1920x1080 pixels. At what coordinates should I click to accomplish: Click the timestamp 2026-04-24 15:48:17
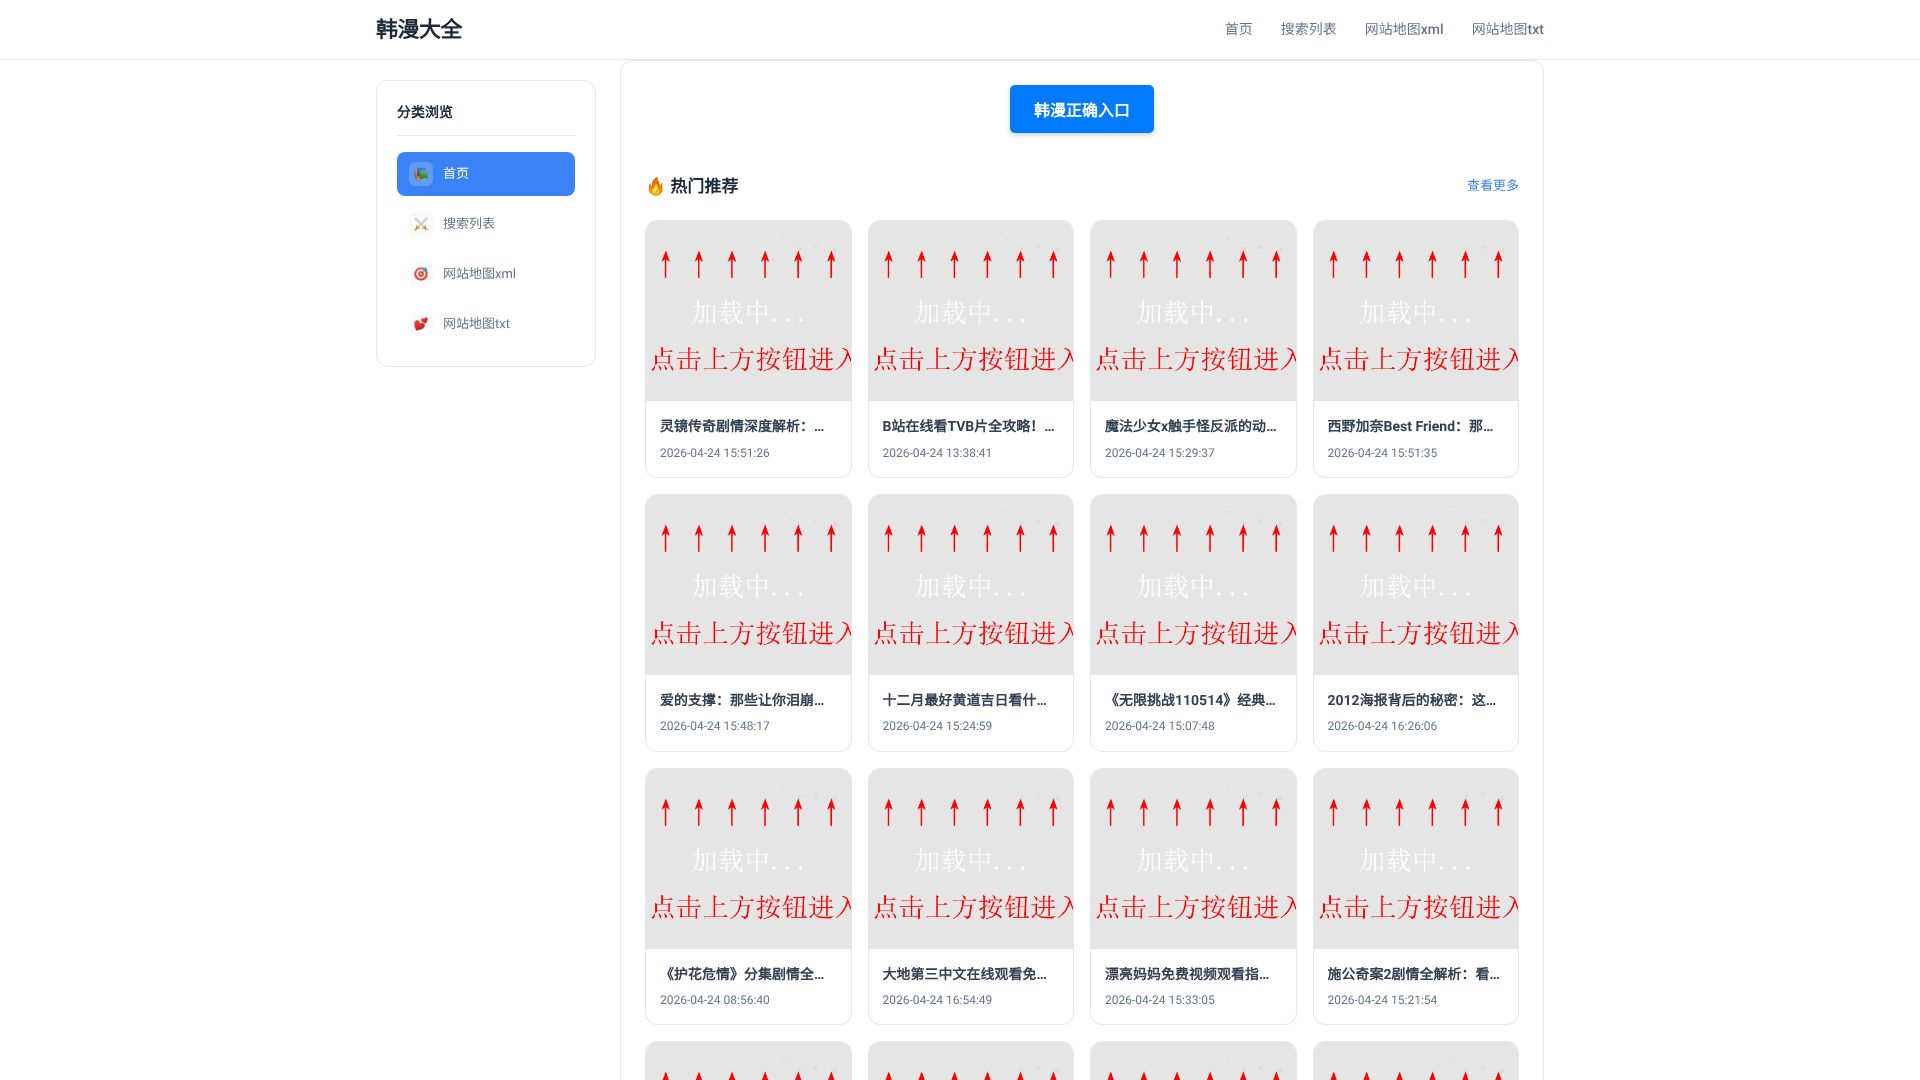click(x=715, y=726)
